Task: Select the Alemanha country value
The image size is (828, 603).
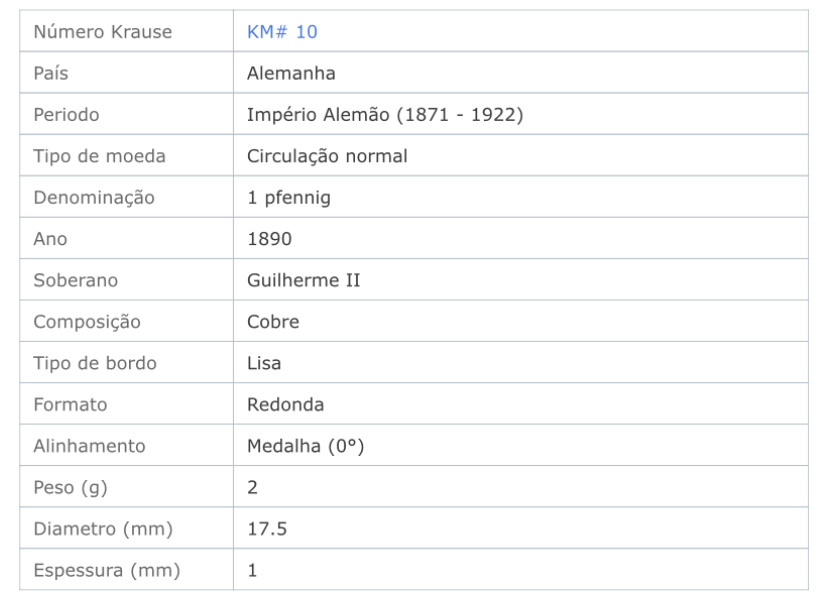Action: click(291, 73)
